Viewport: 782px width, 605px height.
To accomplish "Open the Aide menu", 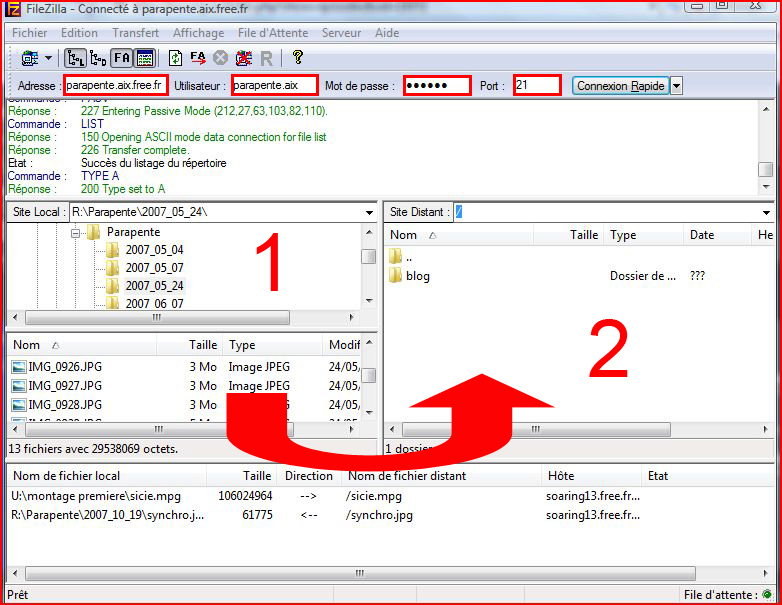I will pos(387,33).
